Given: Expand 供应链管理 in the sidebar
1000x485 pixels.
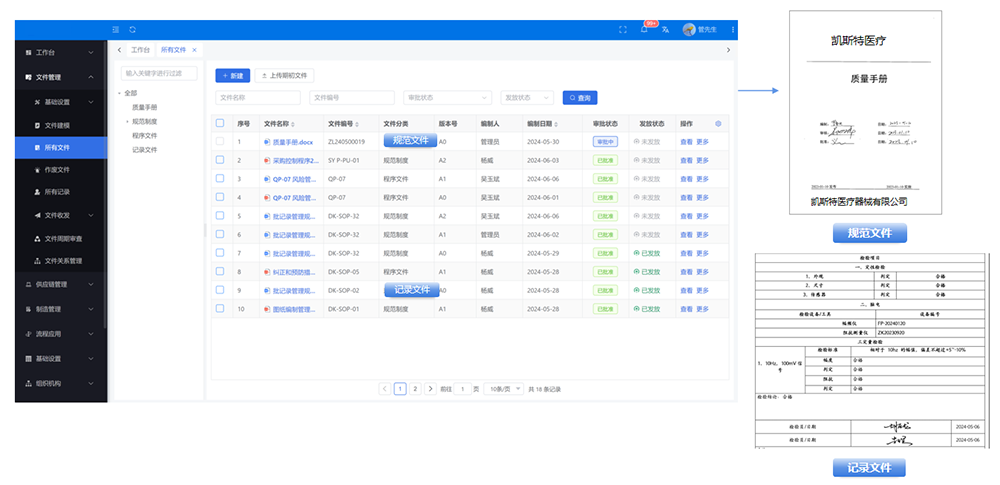Looking at the screenshot, I should [x=60, y=284].
